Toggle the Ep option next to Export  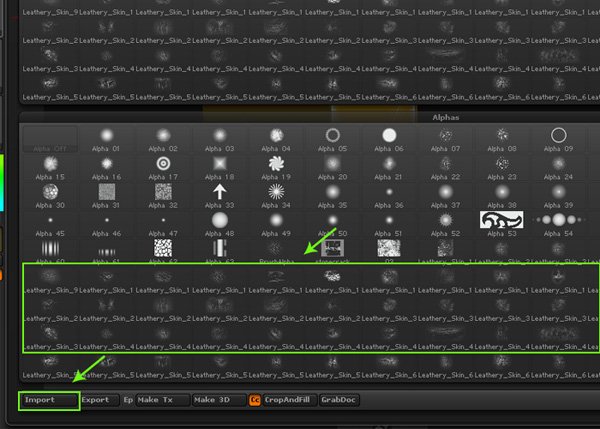coord(128,400)
